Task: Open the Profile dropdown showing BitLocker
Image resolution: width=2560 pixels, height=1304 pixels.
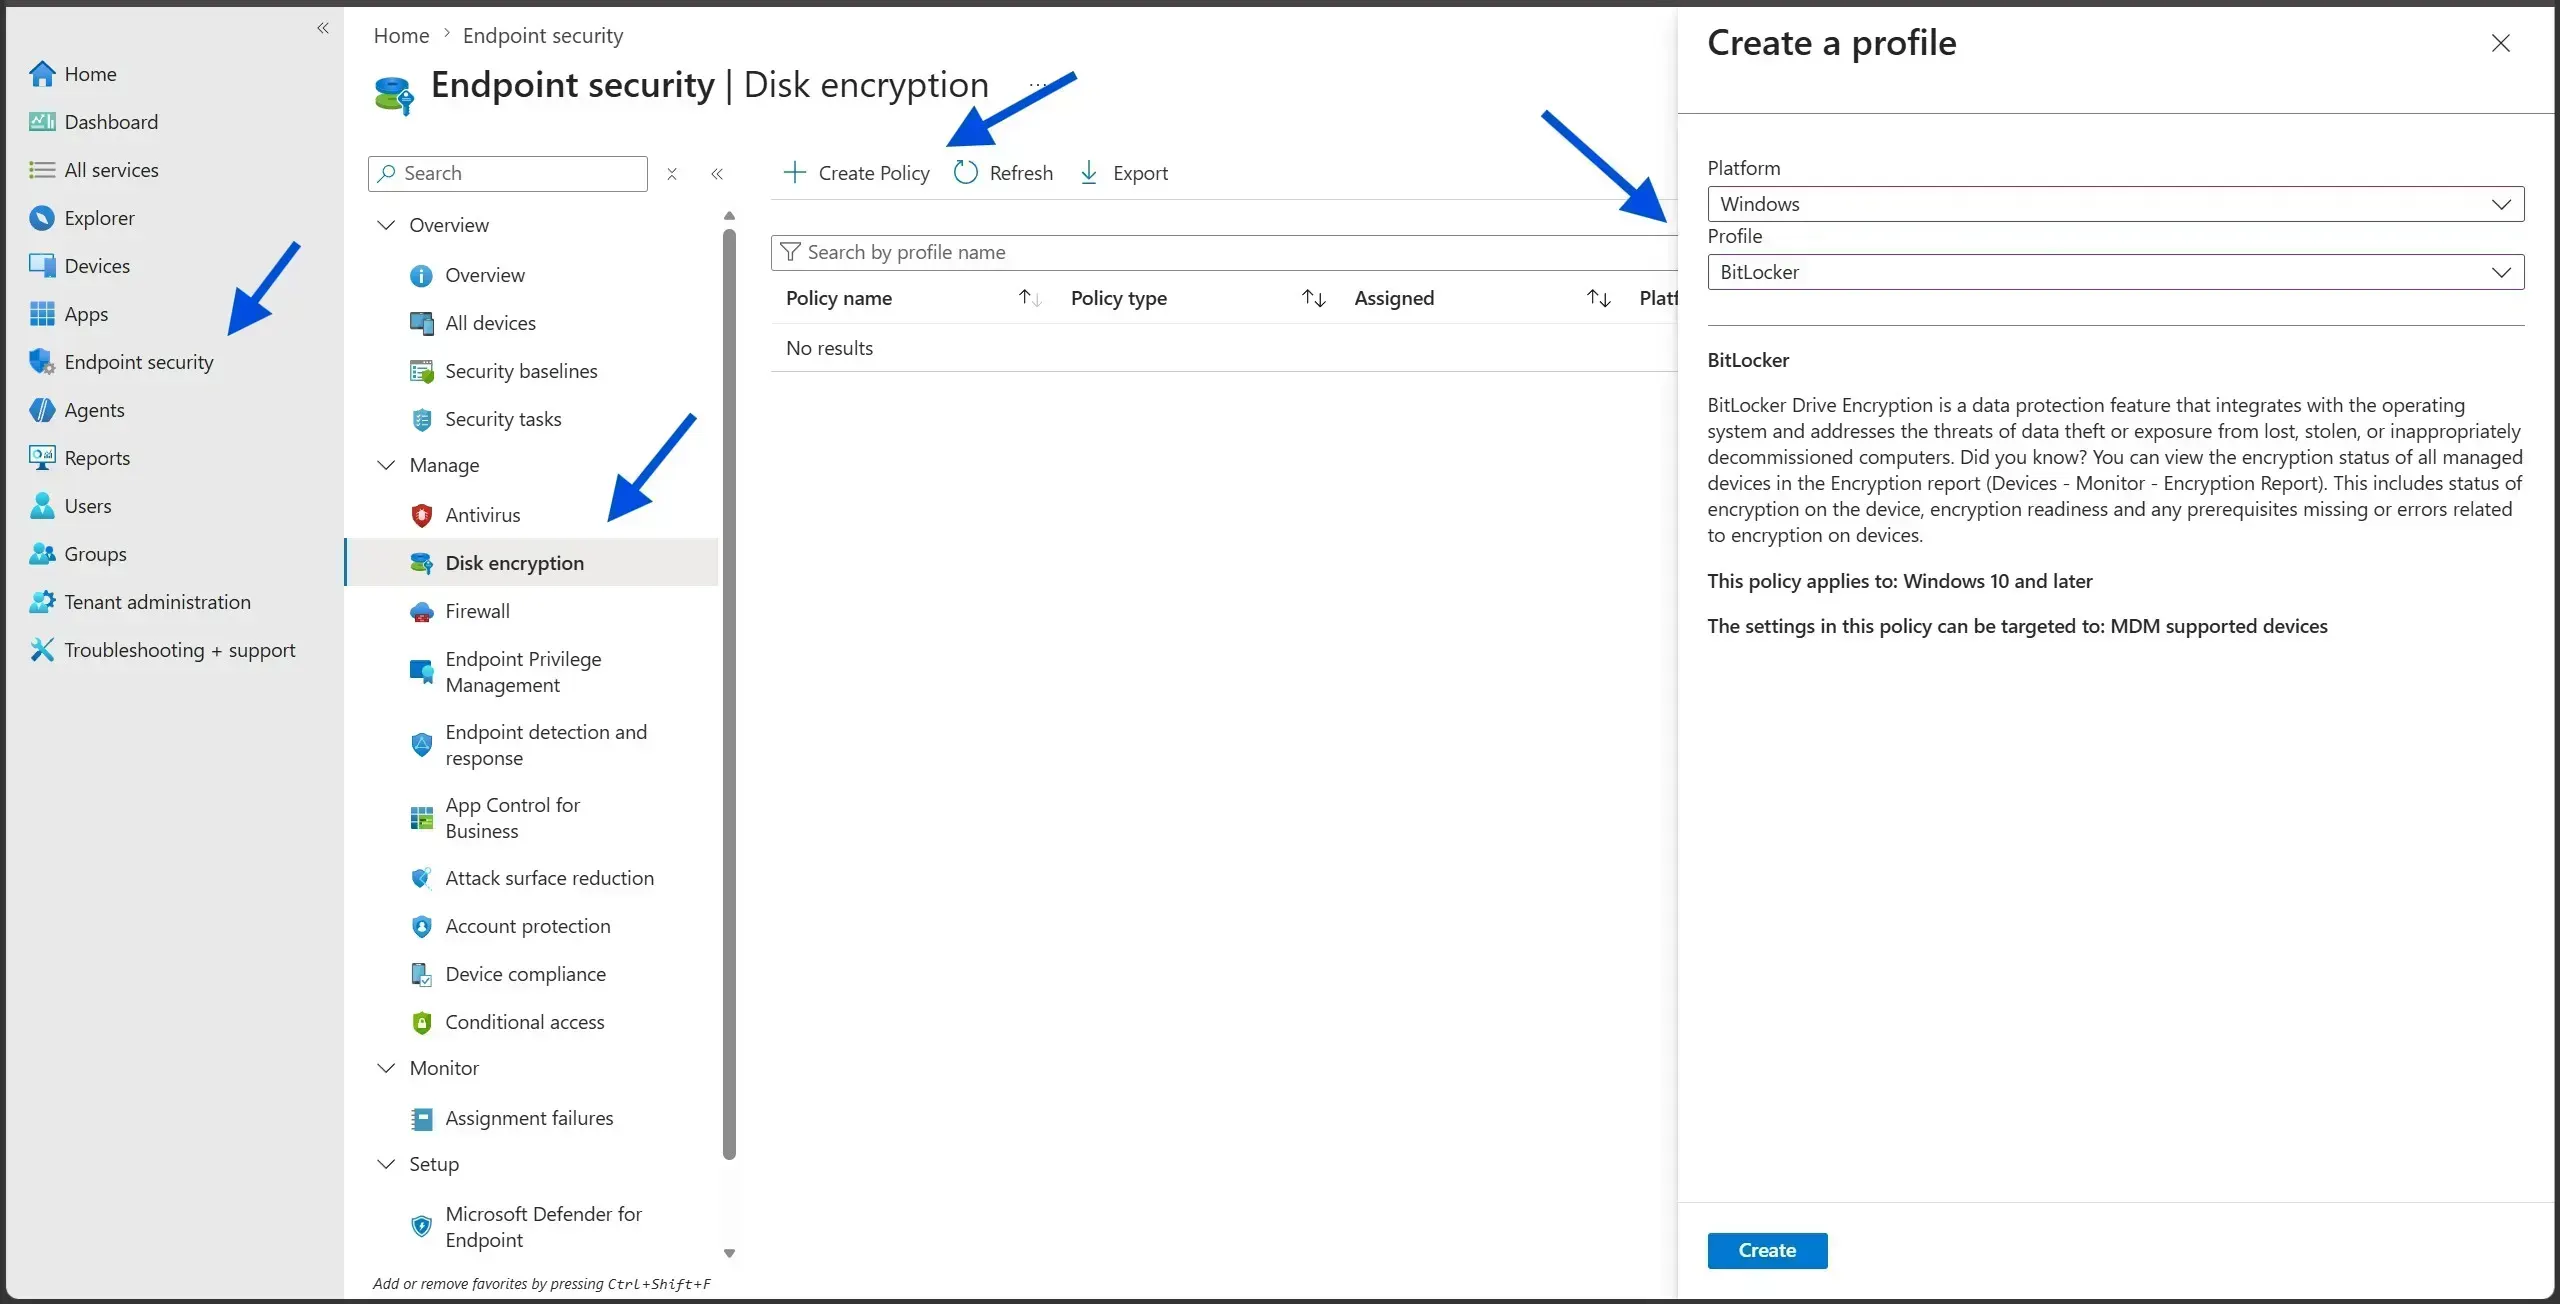Action: [x=2115, y=272]
